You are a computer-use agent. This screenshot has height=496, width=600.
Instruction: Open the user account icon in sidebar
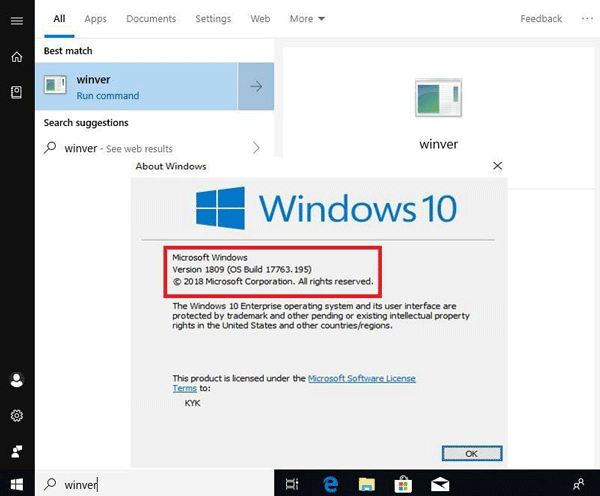click(16, 380)
